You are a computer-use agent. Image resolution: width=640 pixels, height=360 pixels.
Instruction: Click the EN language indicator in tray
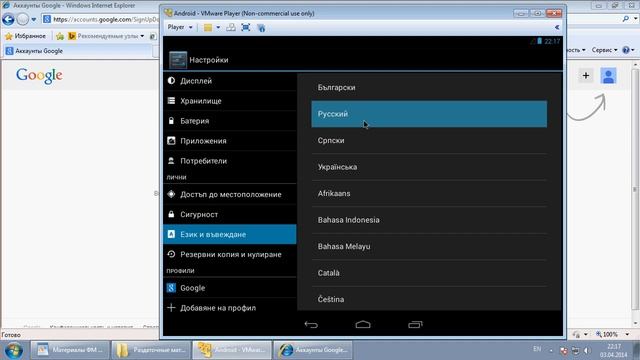click(x=537, y=349)
